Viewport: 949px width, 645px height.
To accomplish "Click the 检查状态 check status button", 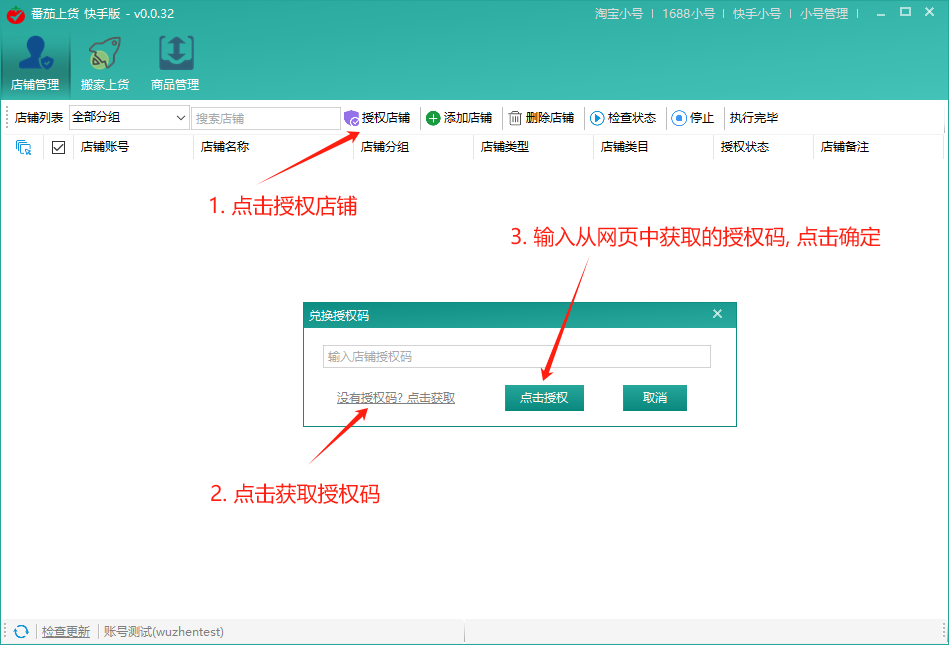I will pyautogui.click(x=623, y=118).
